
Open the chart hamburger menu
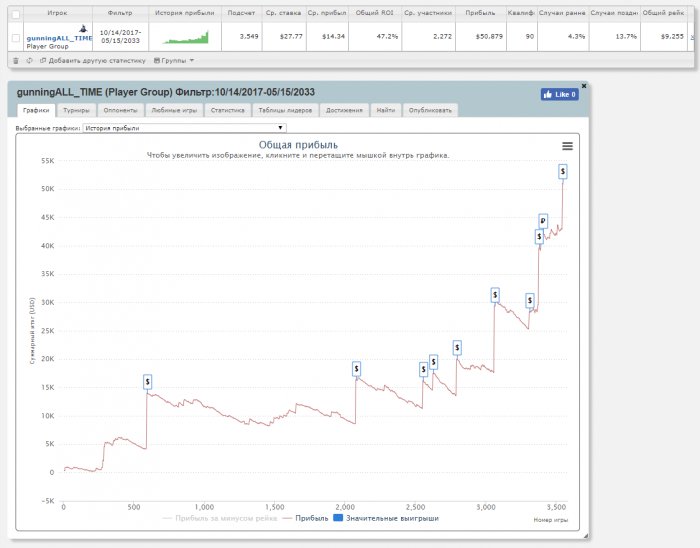pyautogui.click(x=567, y=146)
